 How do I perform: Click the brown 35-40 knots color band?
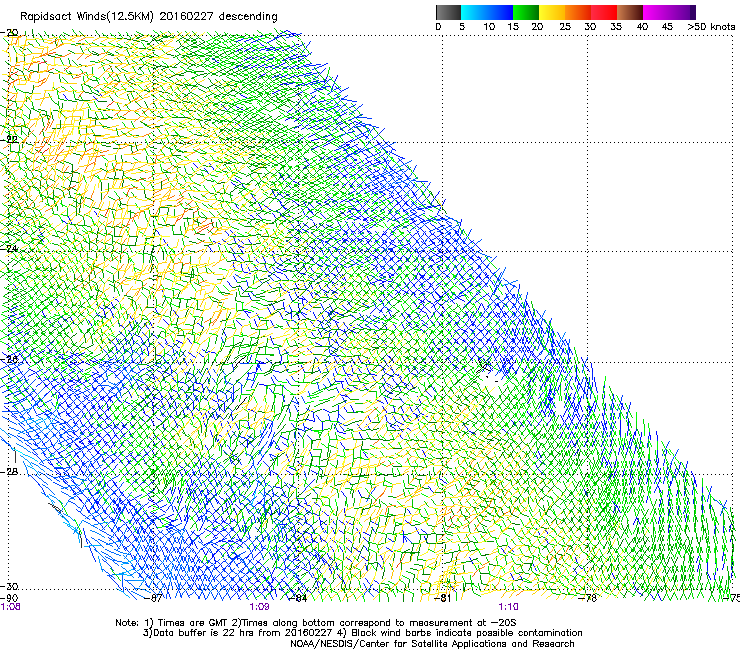[x=630, y=12]
